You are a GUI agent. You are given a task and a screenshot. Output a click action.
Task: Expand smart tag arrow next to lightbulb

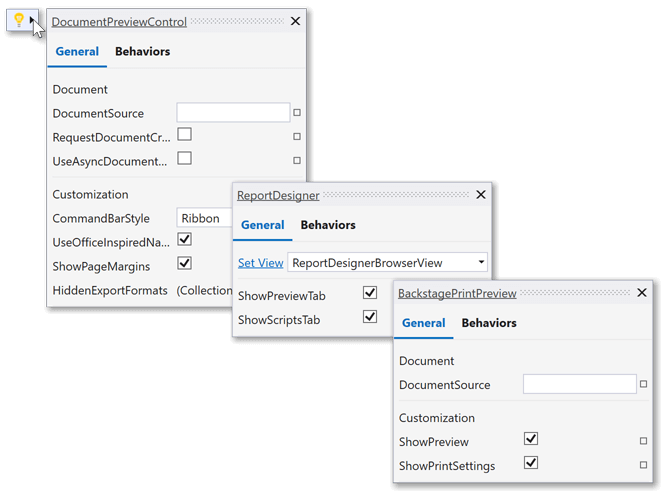coord(34,20)
